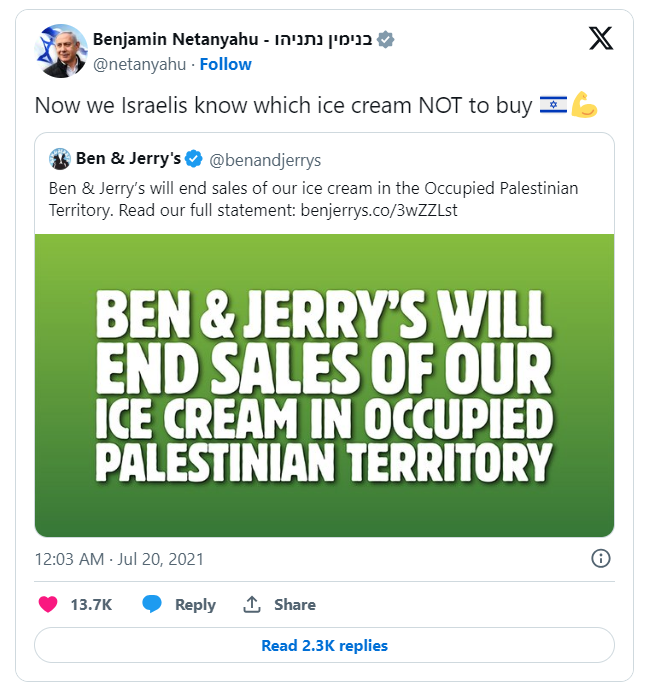
Task: Click the Reply label
Action: pyautogui.click(x=195, y=605)
